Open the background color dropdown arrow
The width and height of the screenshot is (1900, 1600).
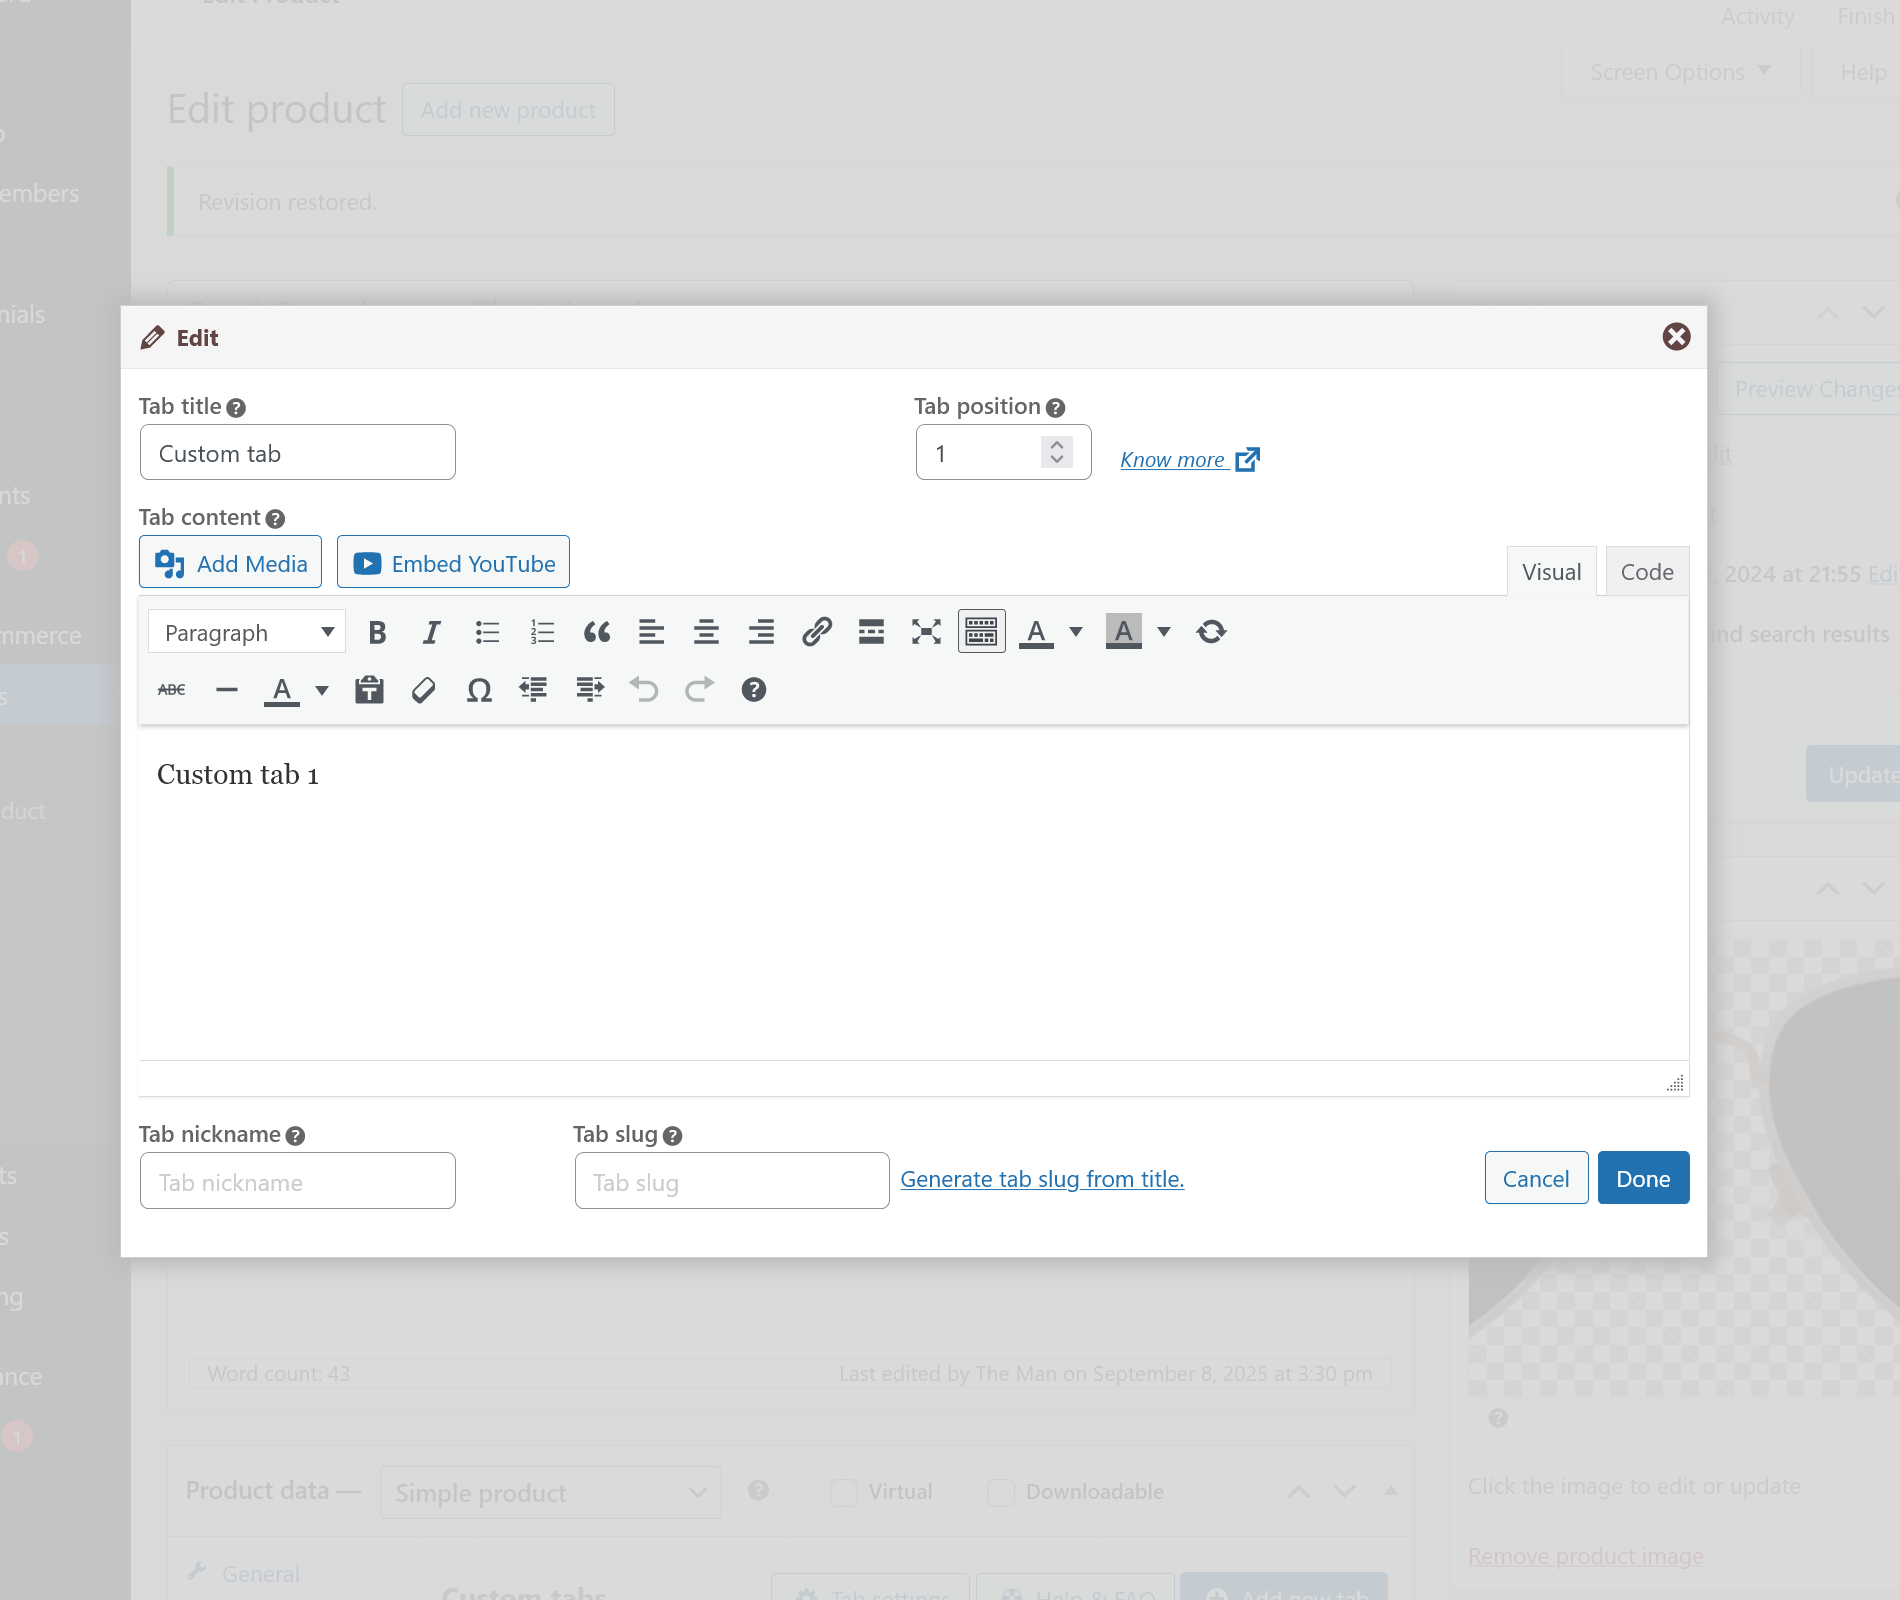(x=1164, y=632)
